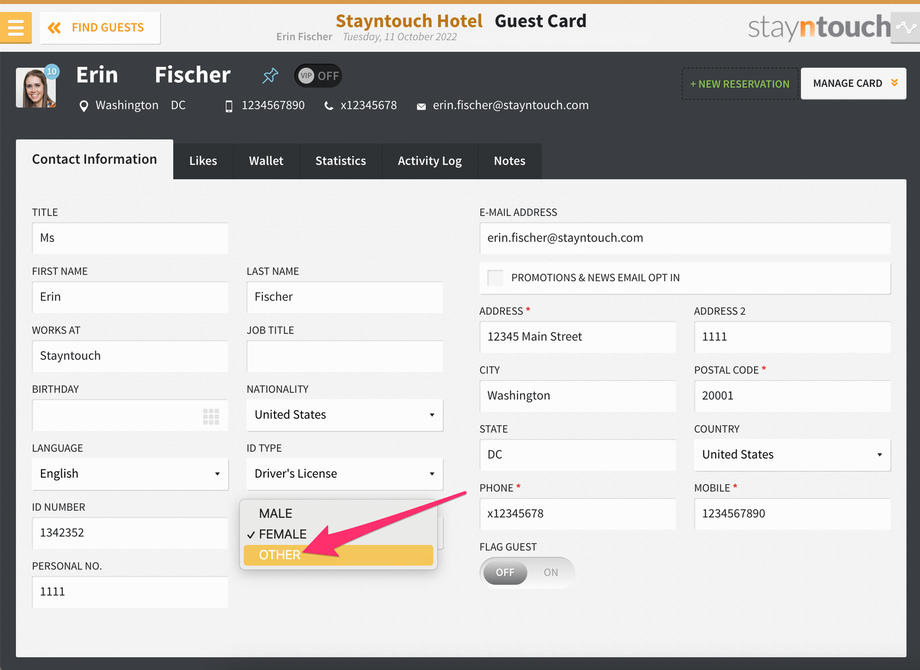
Task: Edit the Last Name field
Action: (x=344, y=297)
